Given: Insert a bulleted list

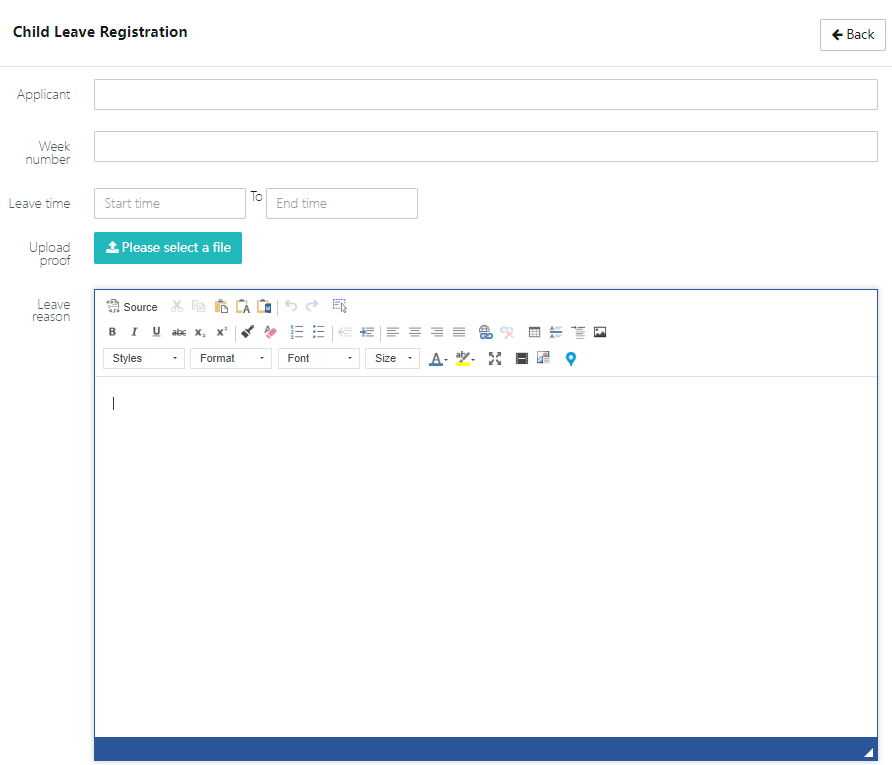Looking at the screenshot, I should (x=319, y=332).
